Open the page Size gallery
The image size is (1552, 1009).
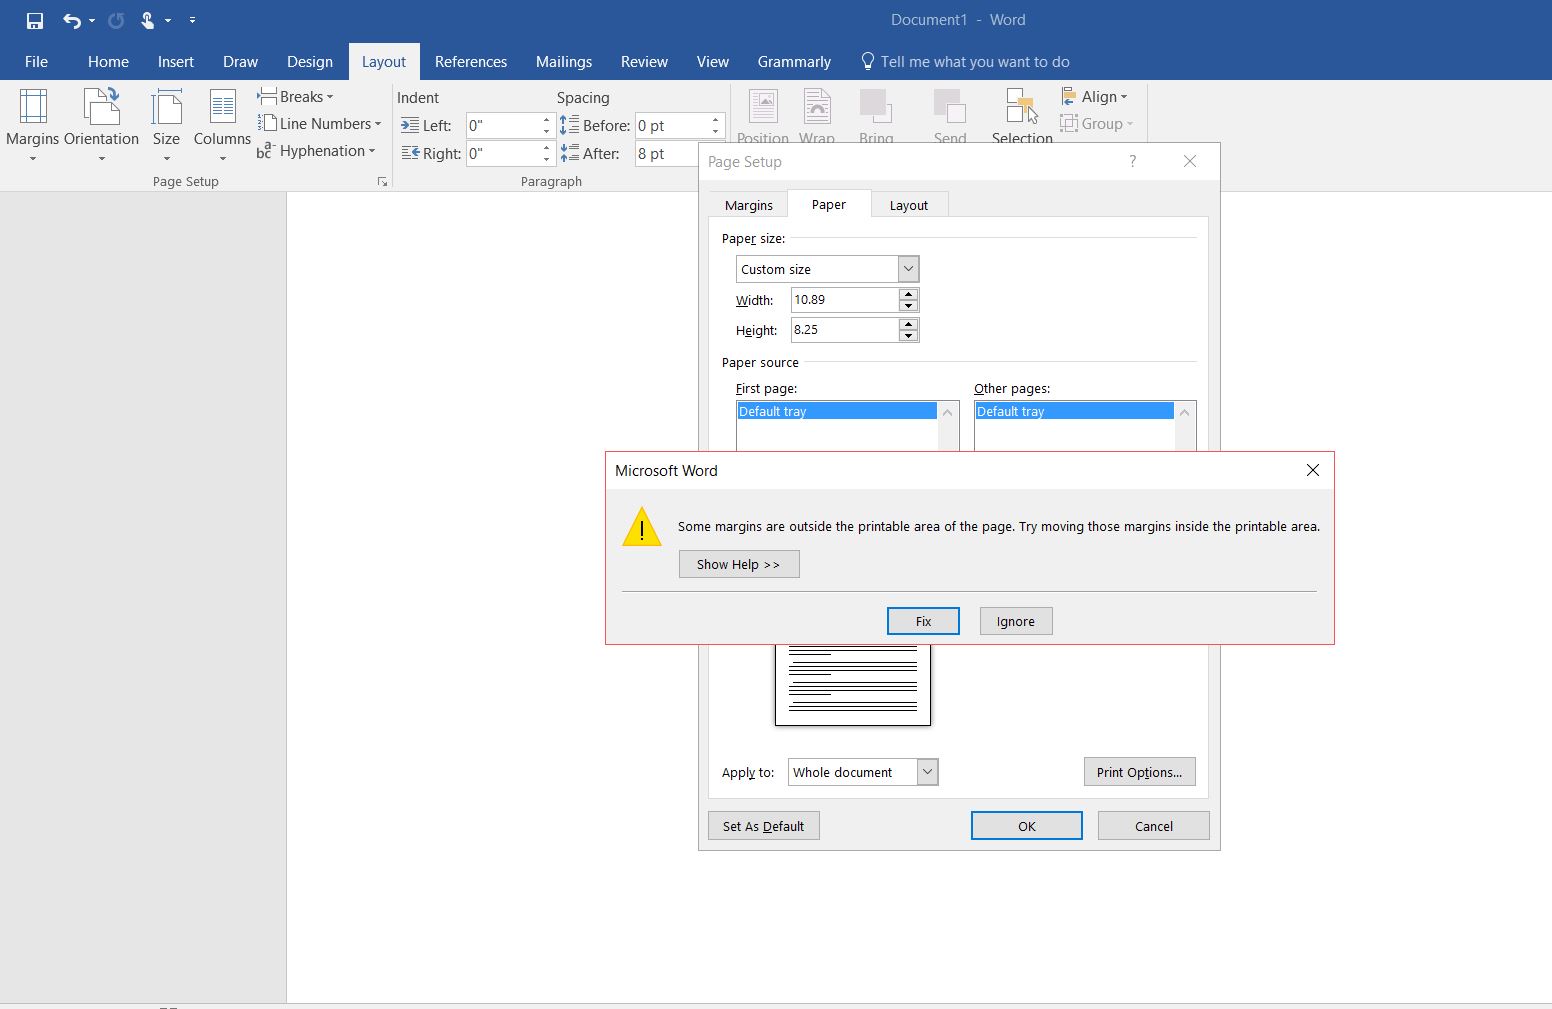pyautogui.click(x=166, y=125)
